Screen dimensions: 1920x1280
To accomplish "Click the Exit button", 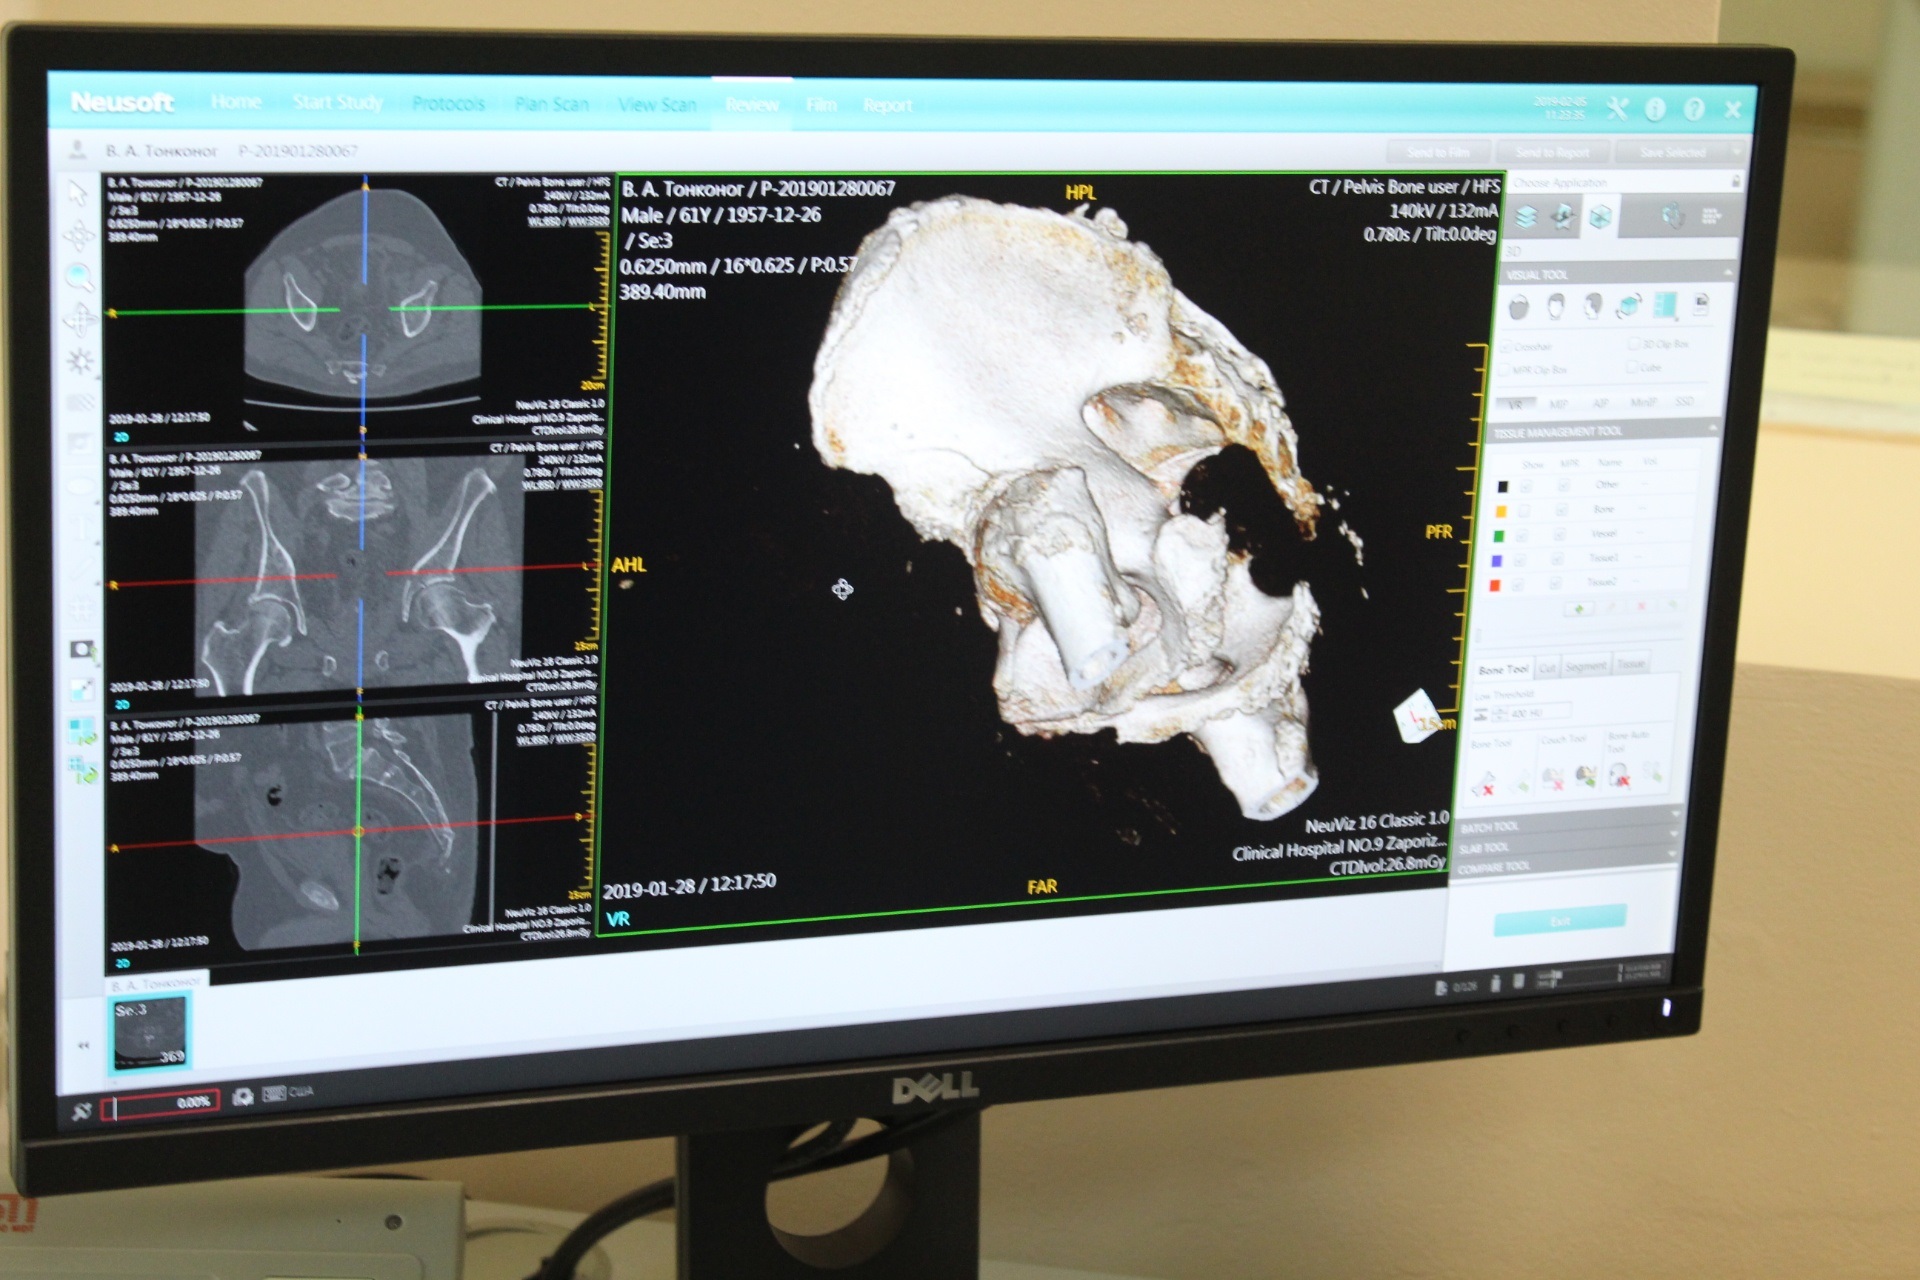I will click(x=1560, y=921).
